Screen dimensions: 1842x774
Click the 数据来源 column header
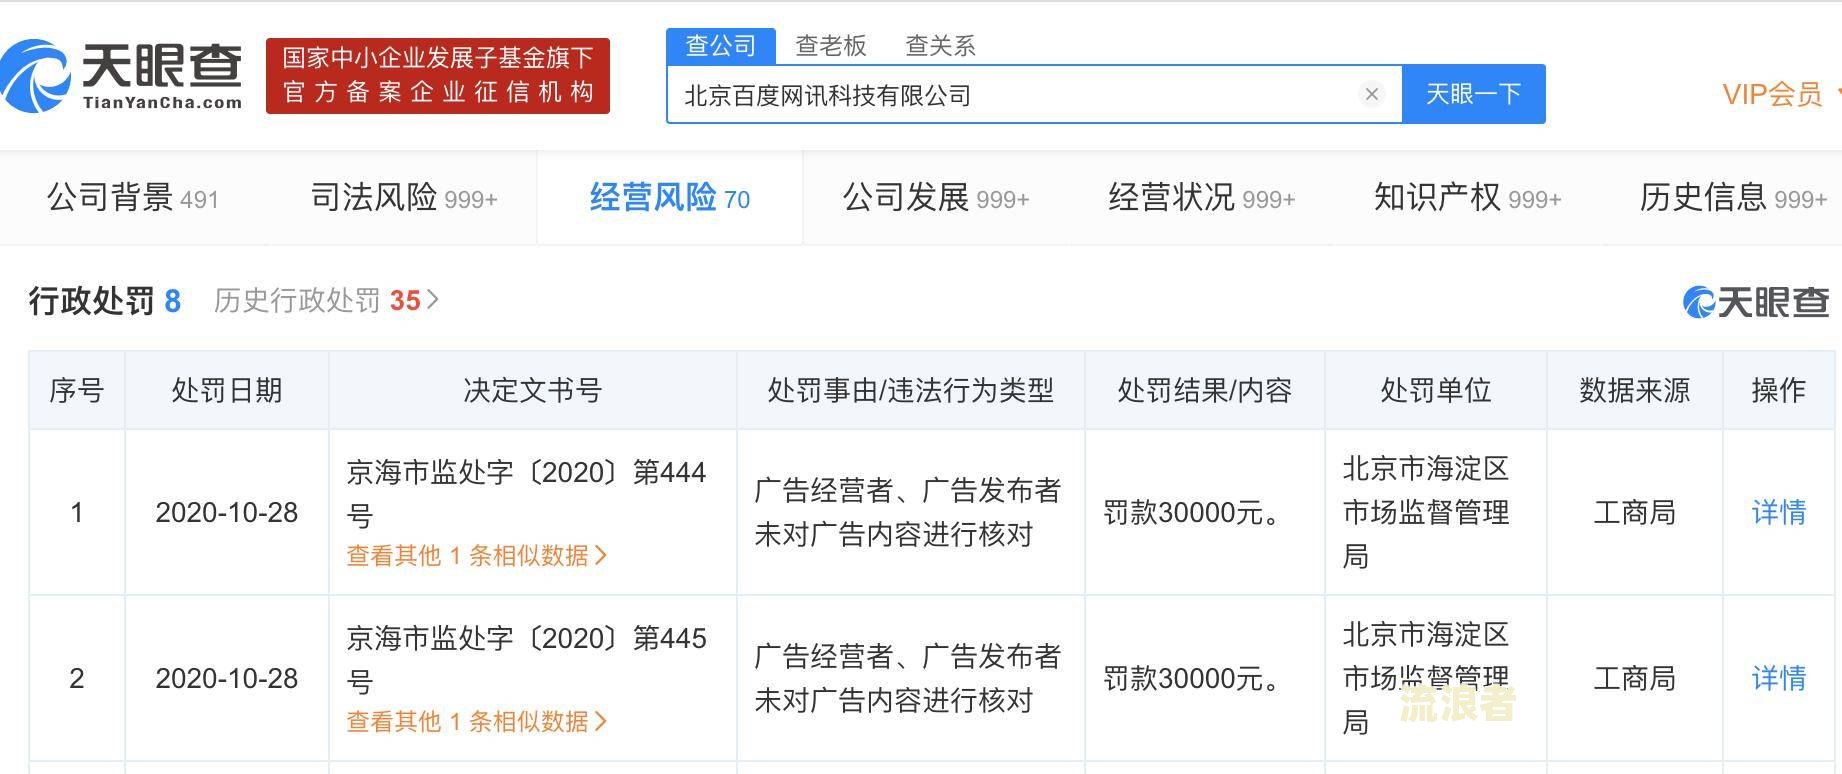[1635, 390]
